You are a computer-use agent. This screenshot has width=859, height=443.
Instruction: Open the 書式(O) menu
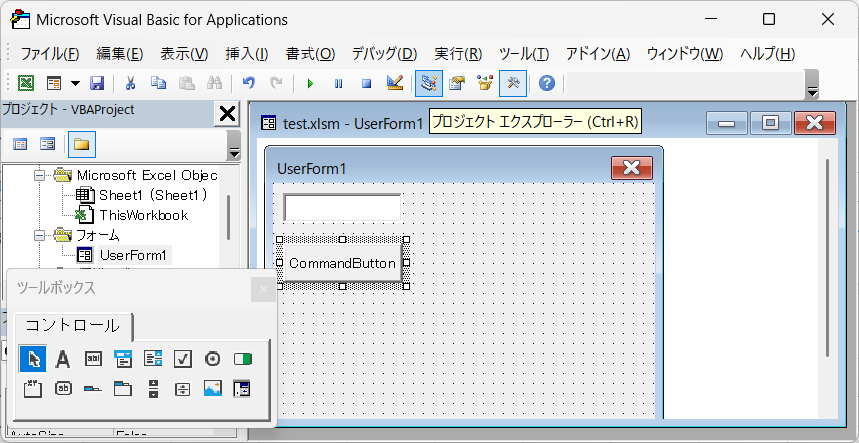coord(310,54)
